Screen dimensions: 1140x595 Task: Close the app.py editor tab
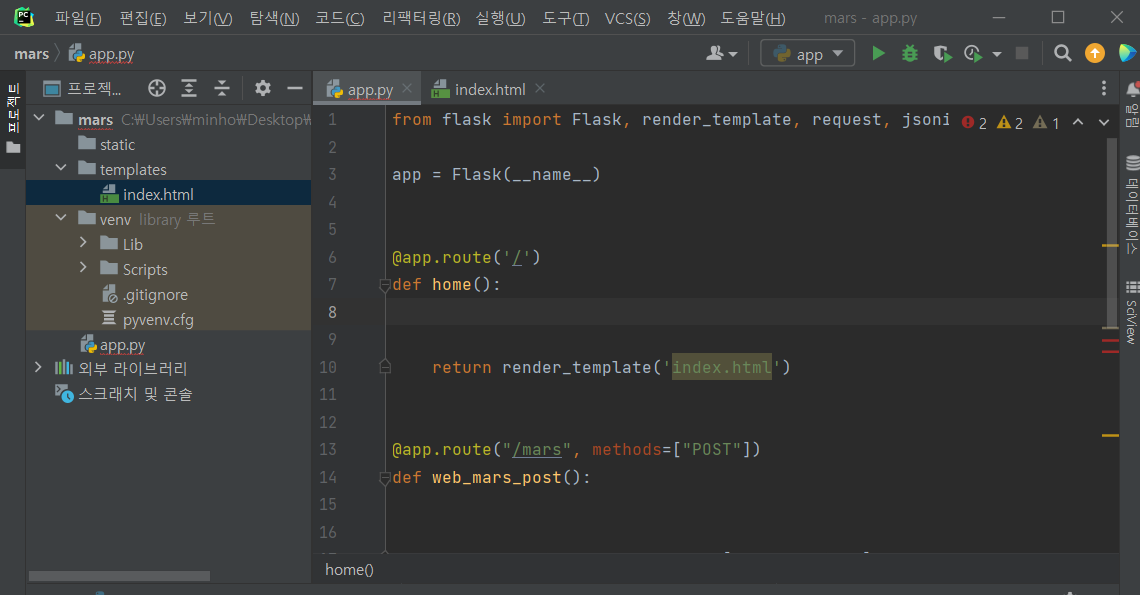pos(407,88)
